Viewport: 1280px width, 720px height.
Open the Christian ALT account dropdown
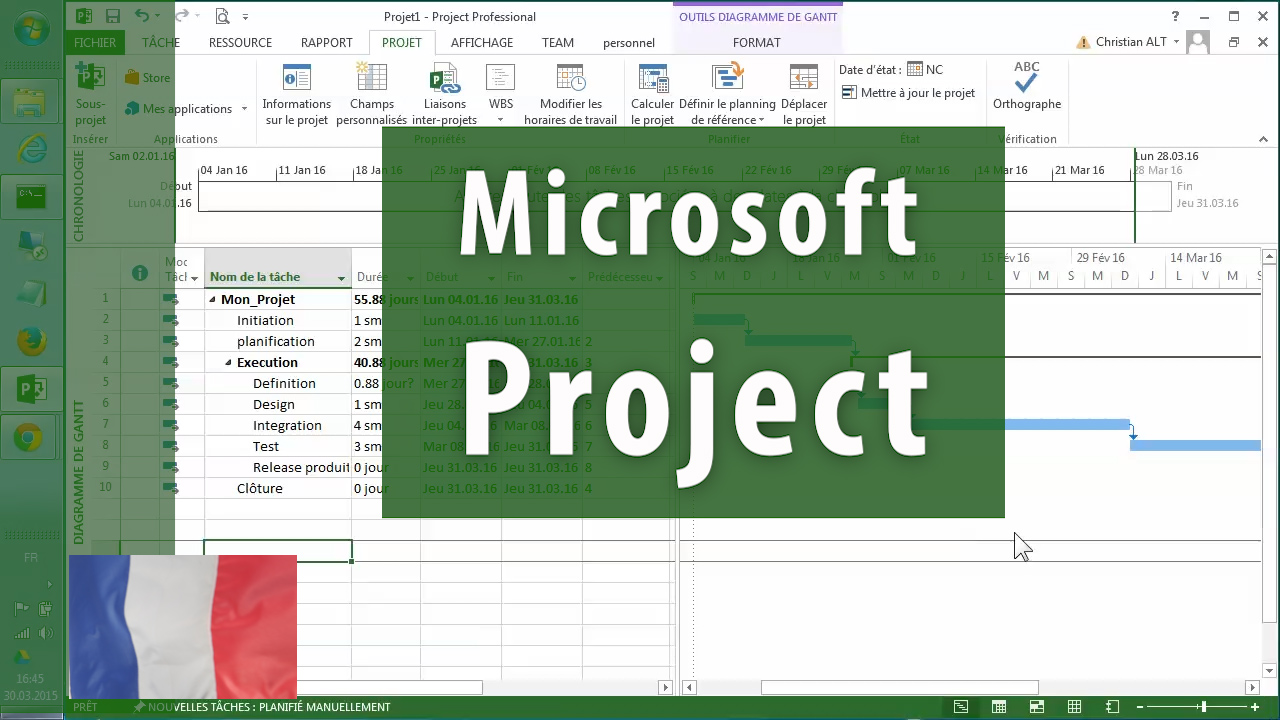point(1176,42)
